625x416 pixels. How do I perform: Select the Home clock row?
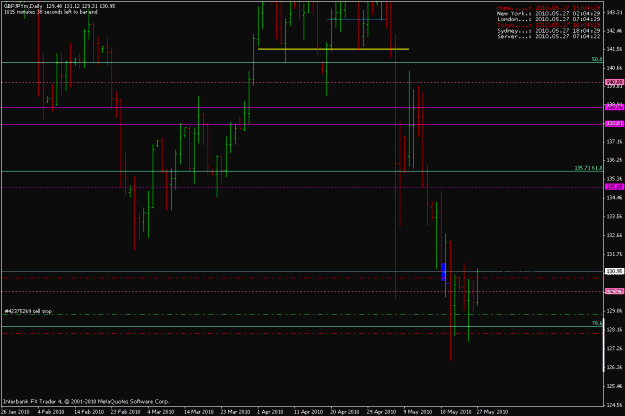(548, 8)
